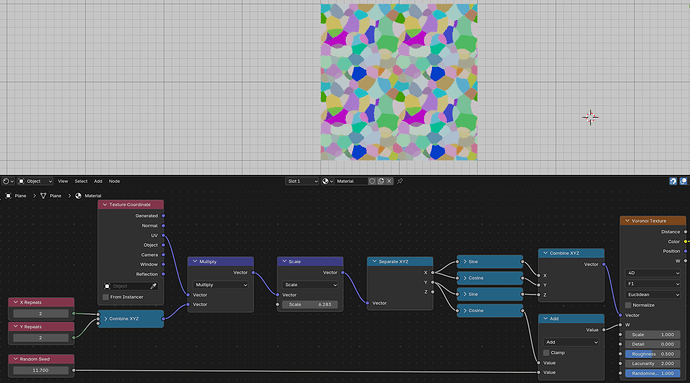Click the Plane object icon in breadcrumb
Image resolution: width=690 pixels, height=383 pixels.
pyautogui.click(x=8, y=196)
